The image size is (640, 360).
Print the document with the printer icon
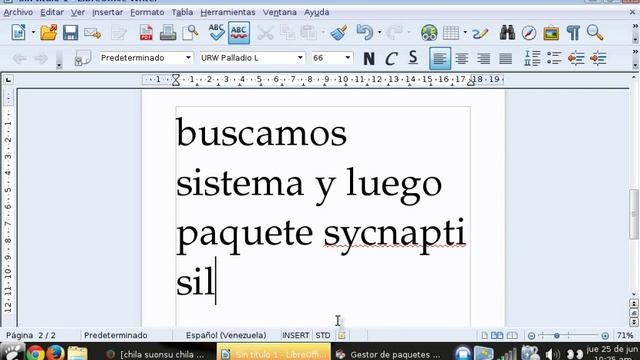click(x=168, y=32)
